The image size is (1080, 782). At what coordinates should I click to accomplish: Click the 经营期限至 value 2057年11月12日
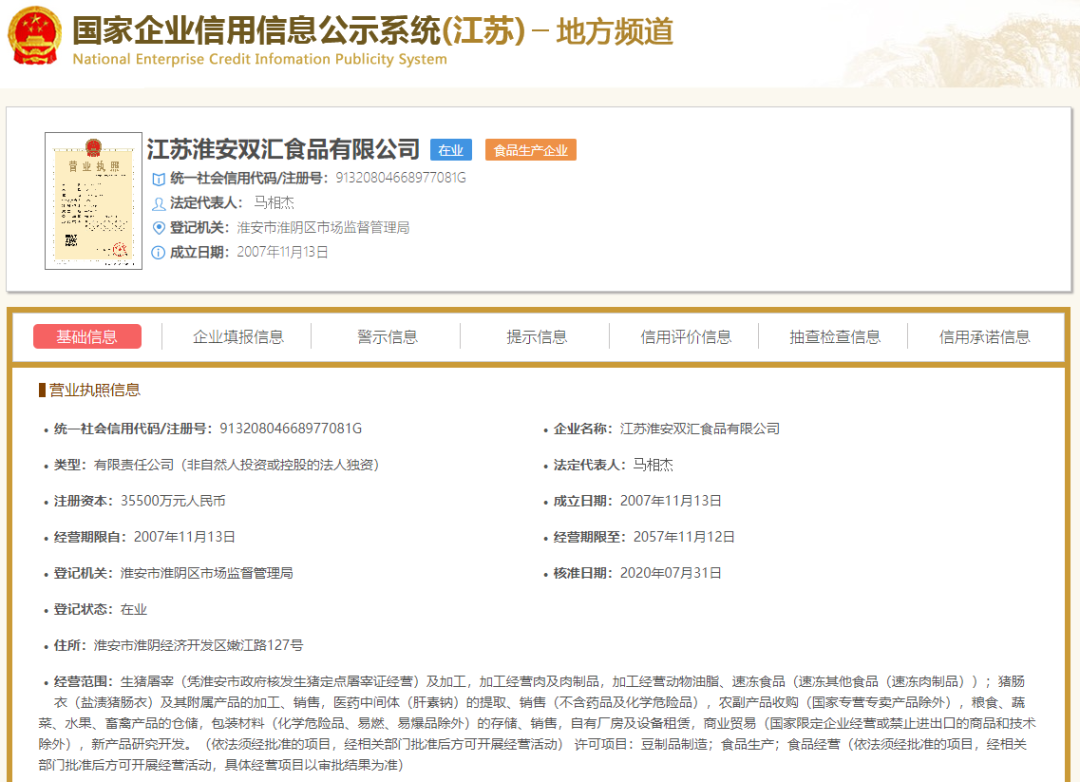684,537
